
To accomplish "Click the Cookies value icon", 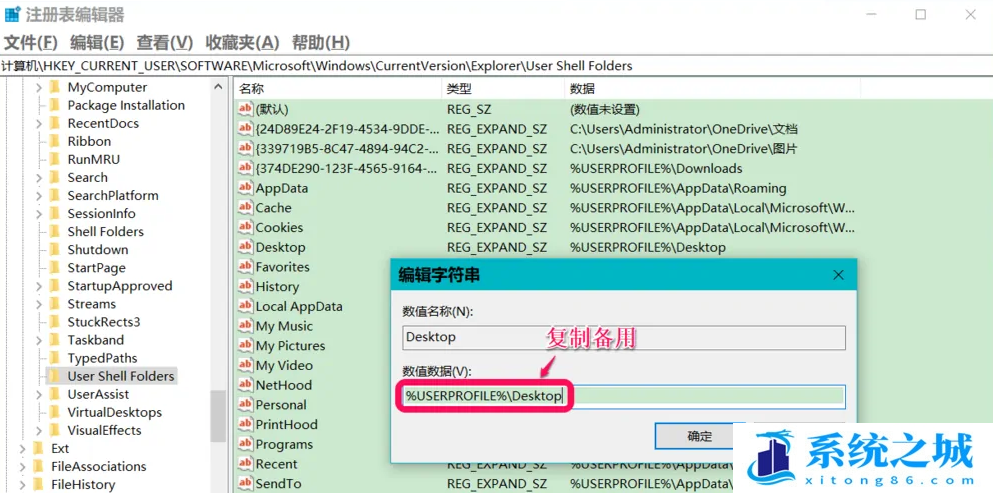I will pos(245,227).
